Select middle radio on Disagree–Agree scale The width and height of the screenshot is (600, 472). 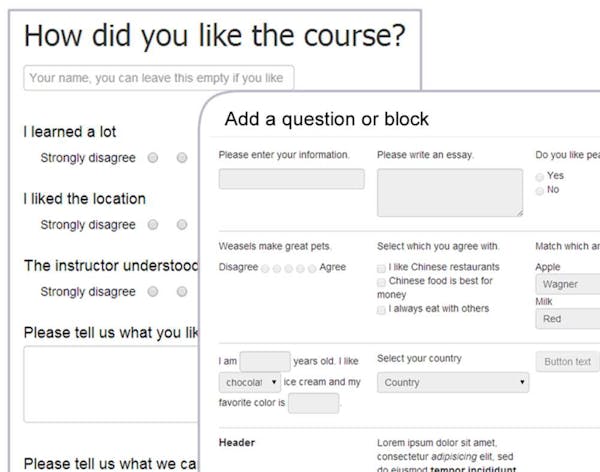coord(288,269)
